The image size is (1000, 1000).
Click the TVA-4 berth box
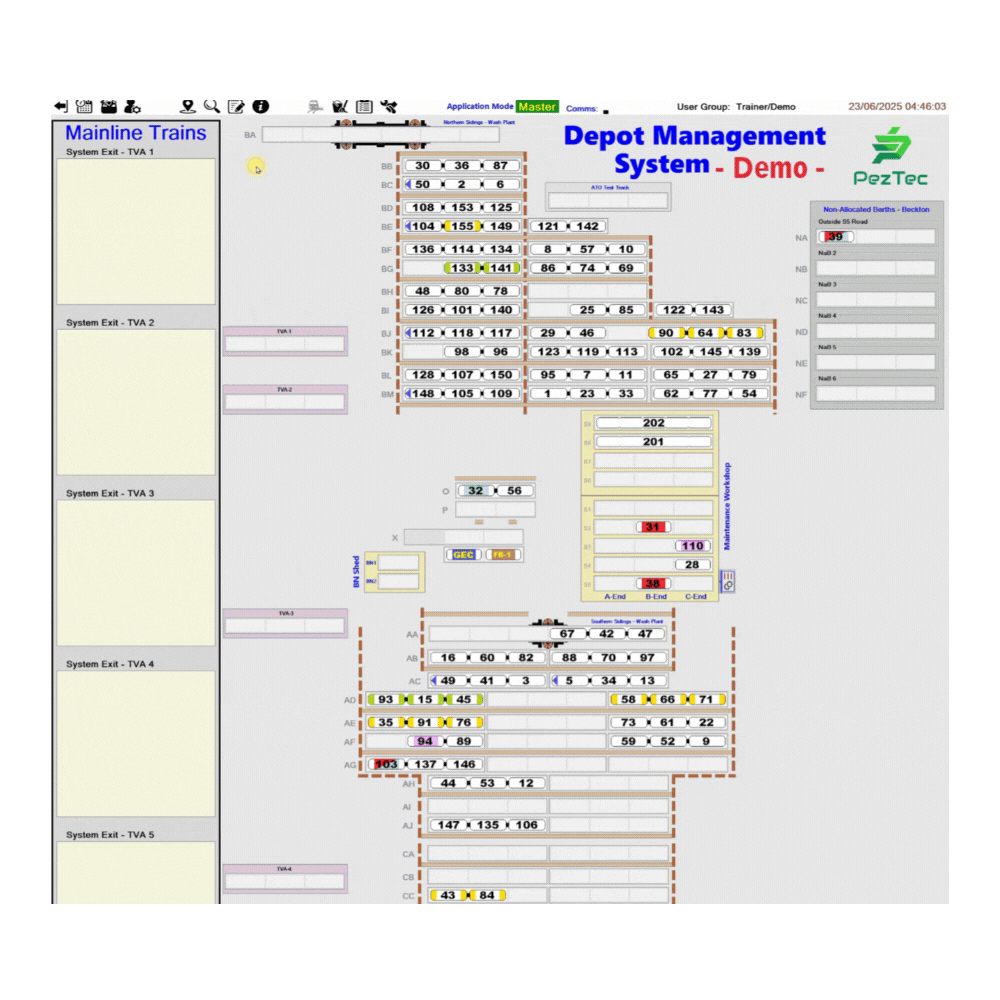pyautogui.click(x=285, y=881)
